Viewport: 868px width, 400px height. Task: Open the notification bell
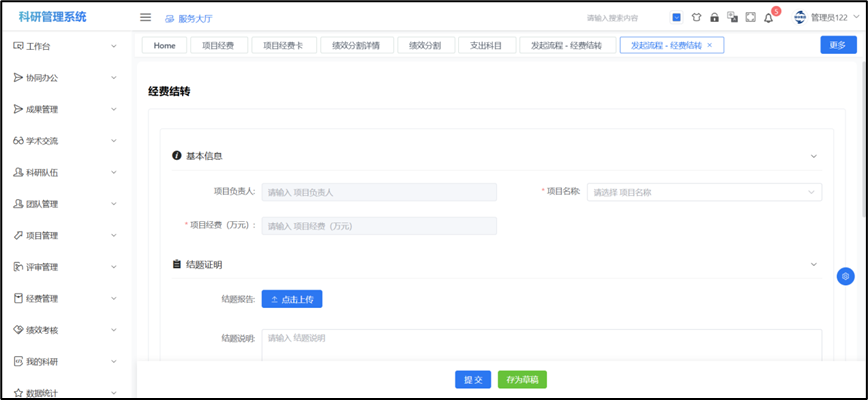768,17
